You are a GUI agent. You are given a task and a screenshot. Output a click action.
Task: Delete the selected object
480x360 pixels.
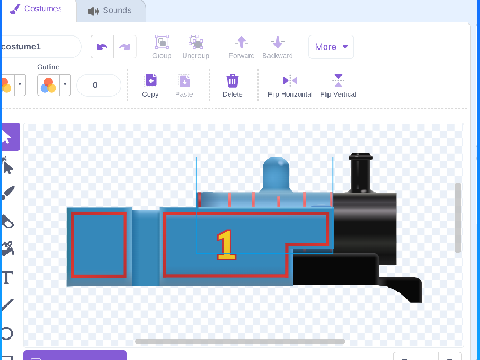(232, 86)
